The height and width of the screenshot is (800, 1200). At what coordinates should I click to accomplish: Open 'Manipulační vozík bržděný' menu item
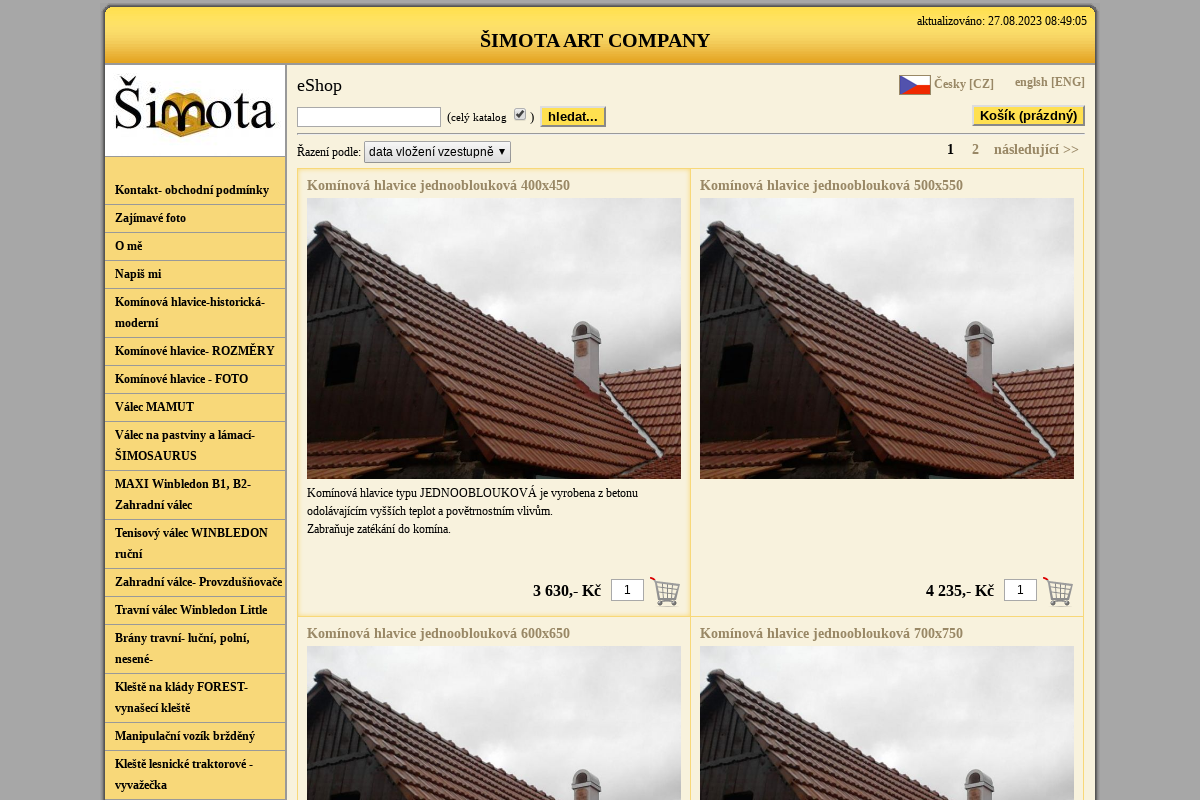pyautogui.click(x=195, y=736)
